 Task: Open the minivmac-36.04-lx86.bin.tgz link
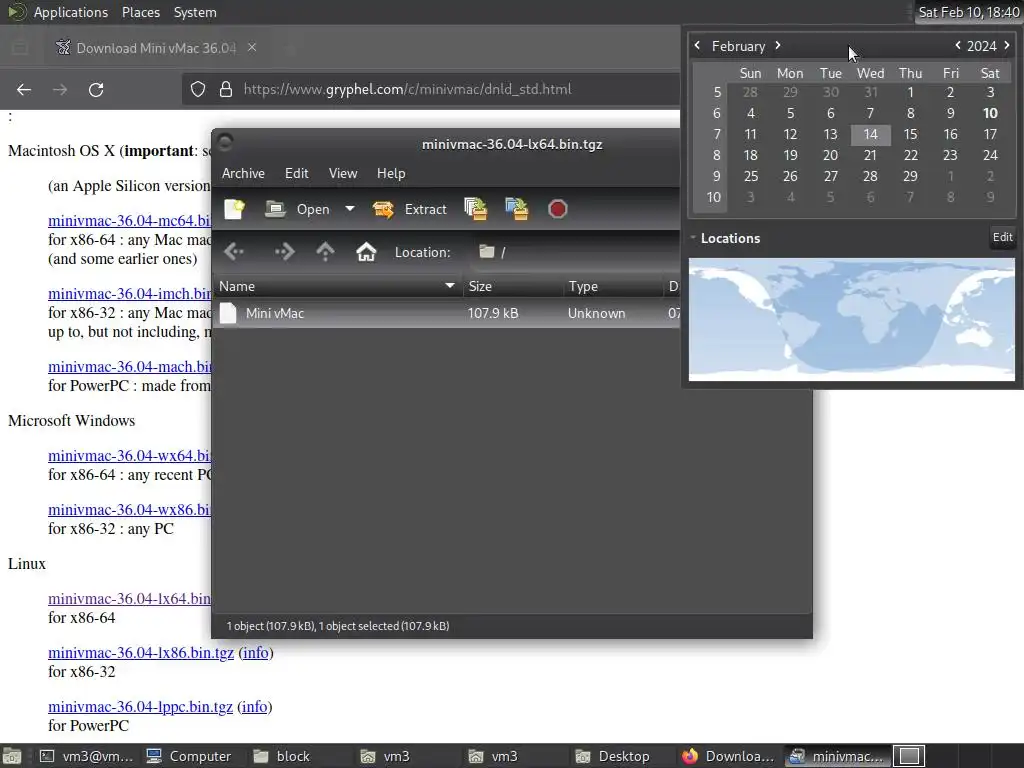[x=141, y=653]
